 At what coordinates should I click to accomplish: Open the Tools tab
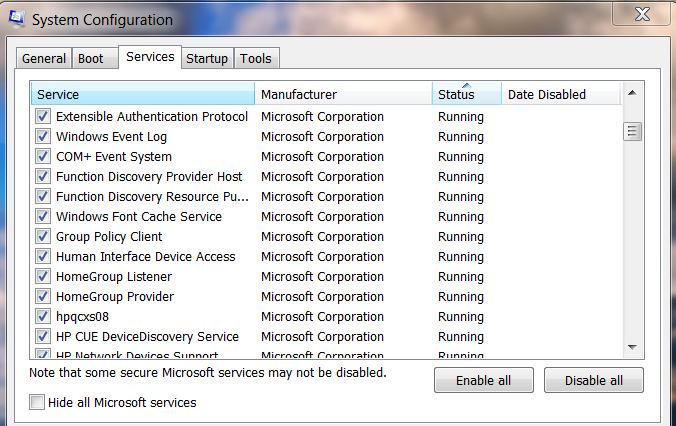coord(256,59)
